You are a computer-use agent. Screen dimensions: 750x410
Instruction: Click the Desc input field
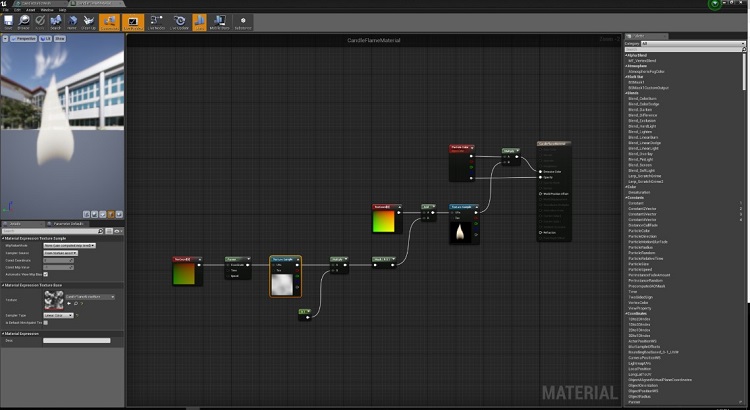76,340
